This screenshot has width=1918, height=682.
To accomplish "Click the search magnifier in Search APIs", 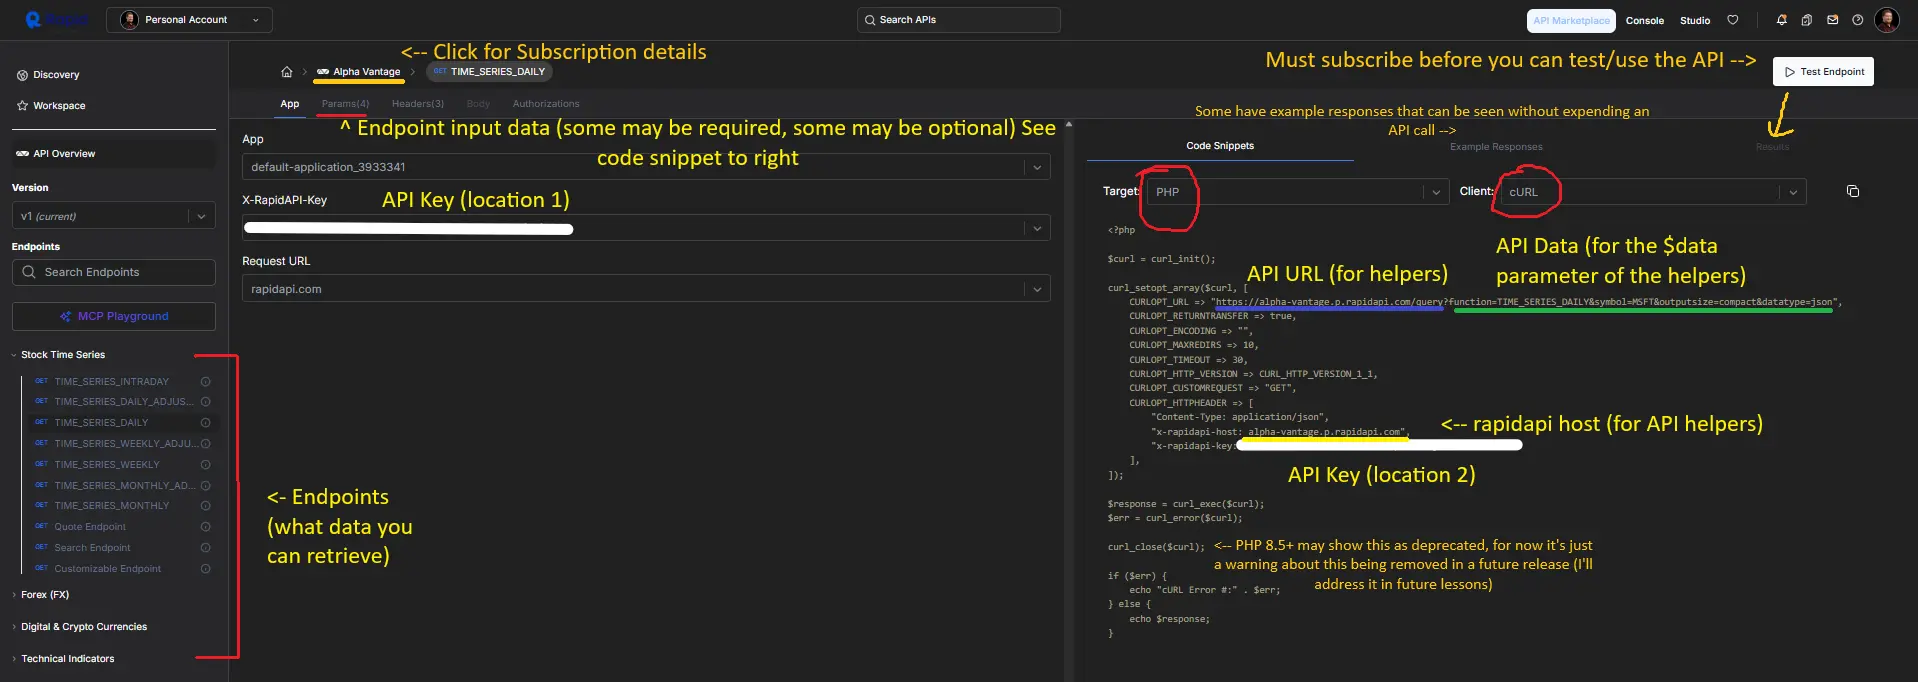I will click(x=870, y=20).
